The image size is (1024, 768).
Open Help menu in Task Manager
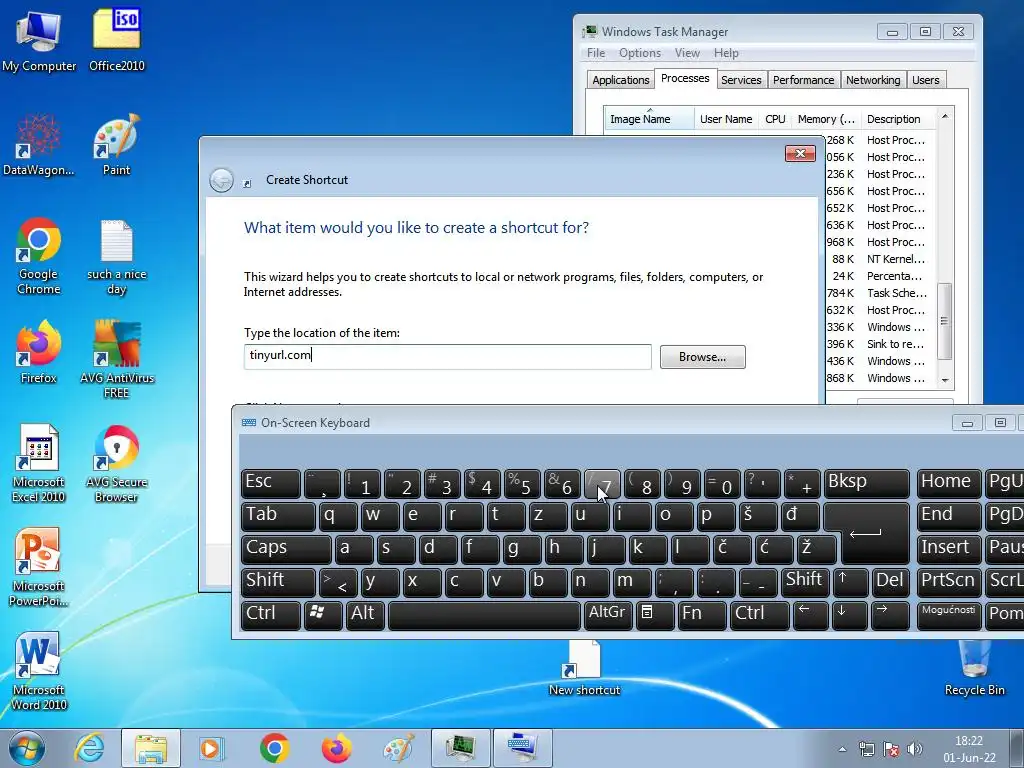[x=726, y=53]
